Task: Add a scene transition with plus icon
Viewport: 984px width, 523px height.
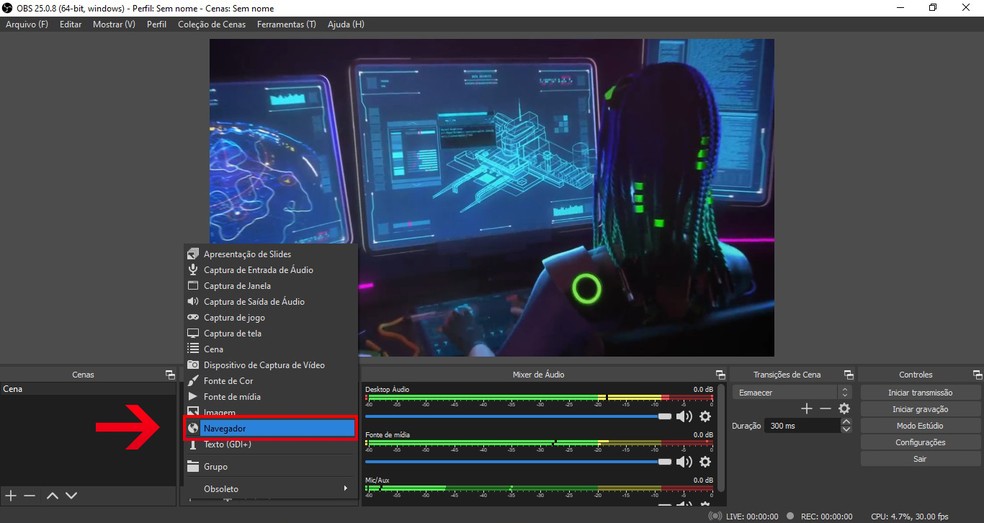Action: click(x=807, y=409)
